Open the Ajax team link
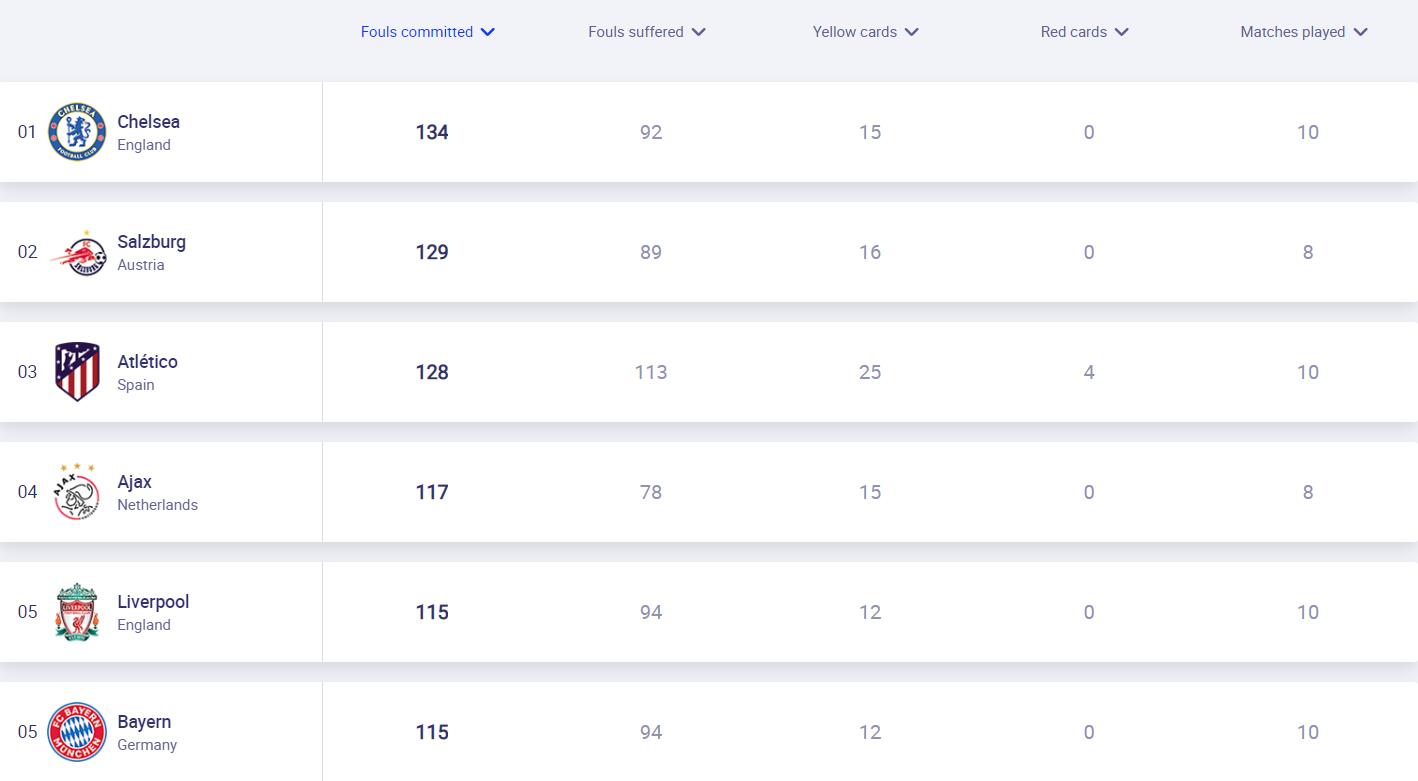 coord(134,482)
